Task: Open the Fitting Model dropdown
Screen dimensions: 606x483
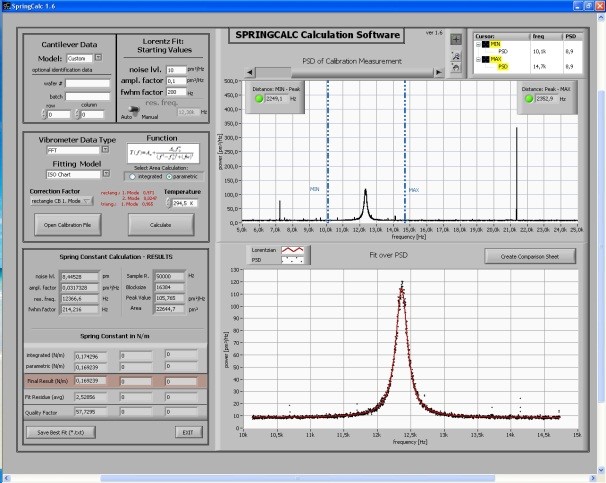Action: (106, 174)
